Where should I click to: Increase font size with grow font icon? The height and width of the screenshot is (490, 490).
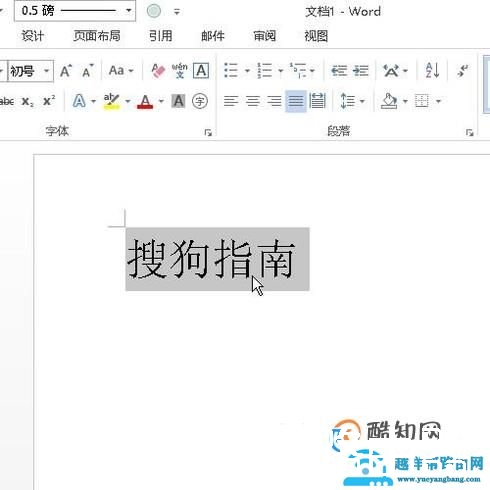66,71
